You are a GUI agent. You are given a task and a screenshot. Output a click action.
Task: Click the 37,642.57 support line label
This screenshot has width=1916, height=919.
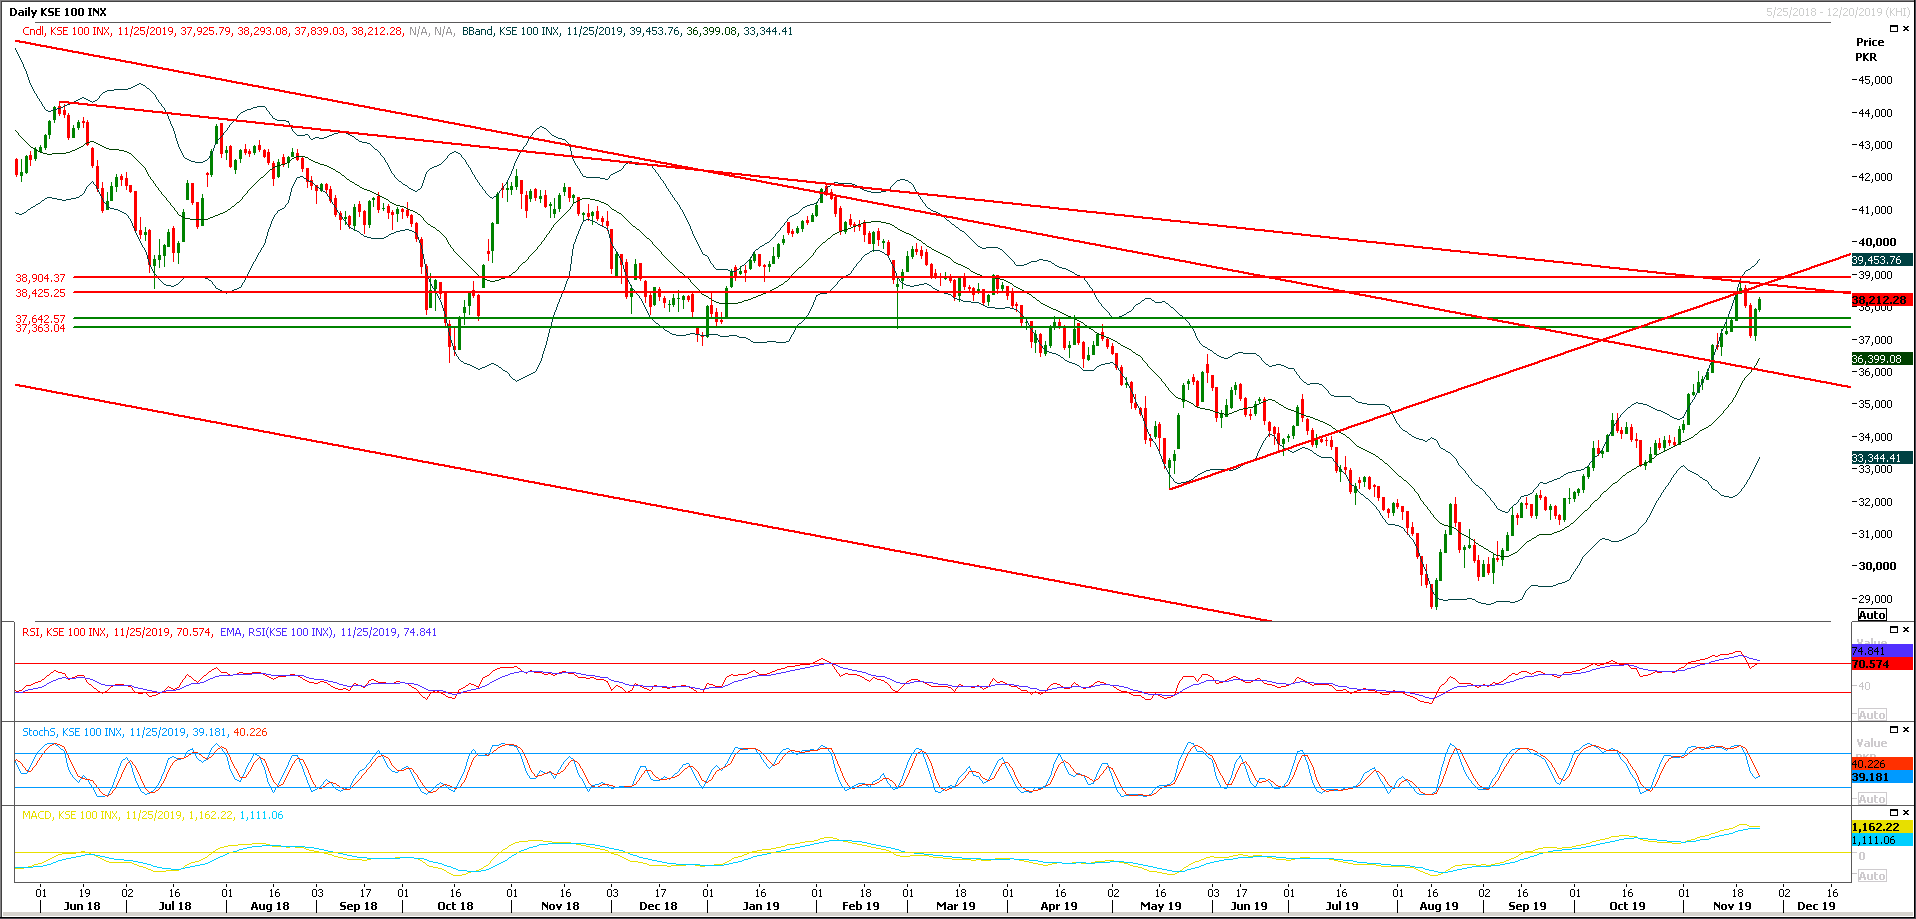41,319
